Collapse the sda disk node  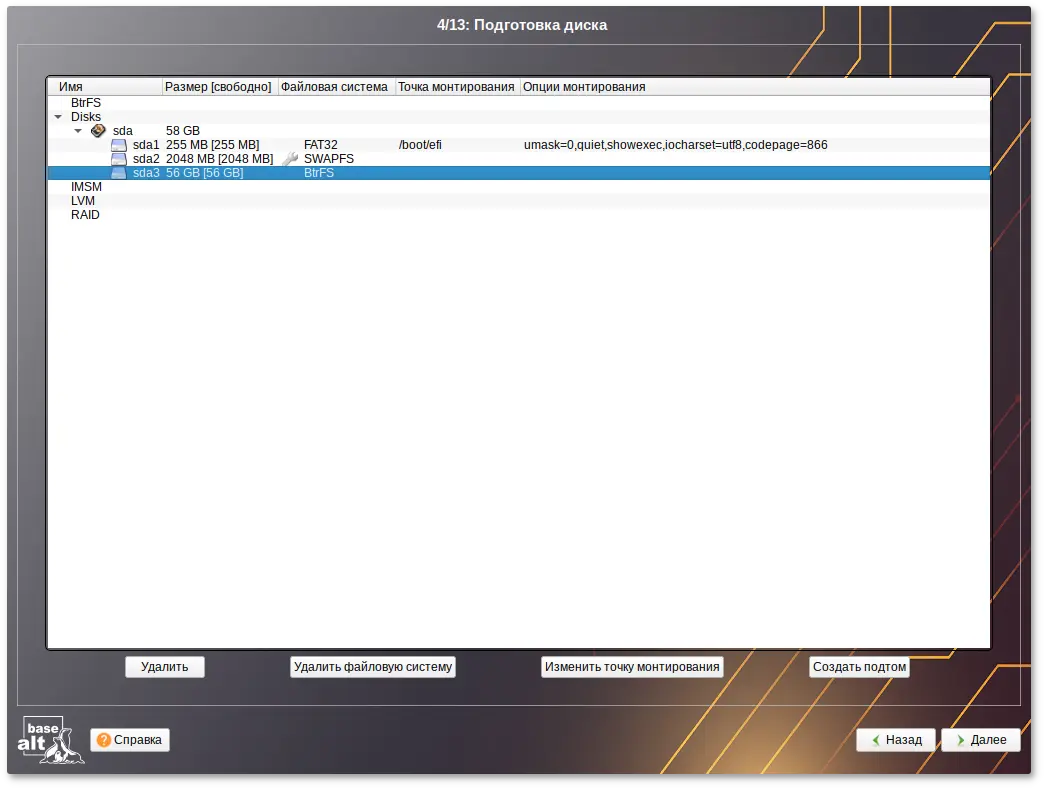tap(78, 131)
